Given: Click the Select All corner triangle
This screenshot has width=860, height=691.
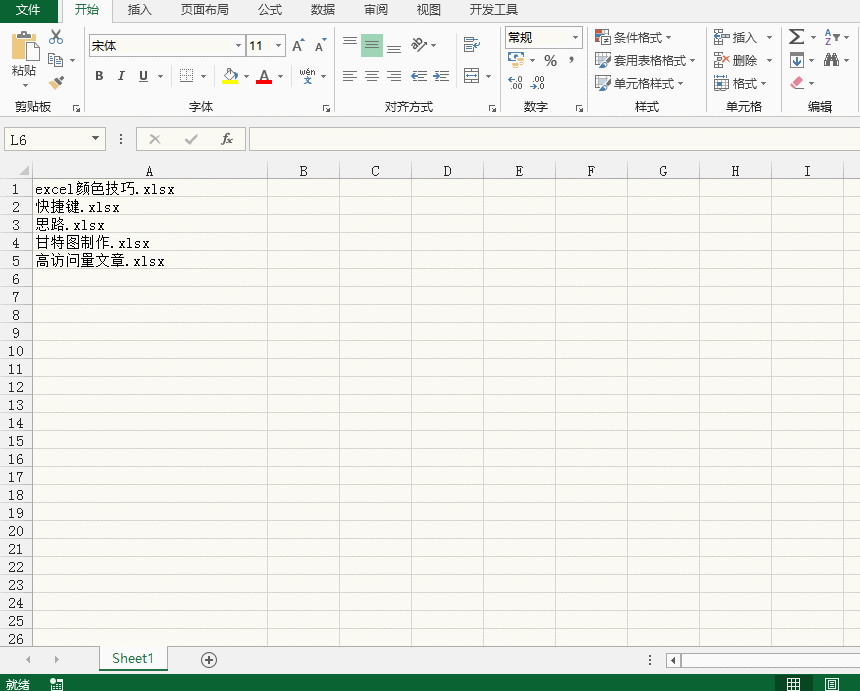Looking at the screenshot, I should coord(23,170).
